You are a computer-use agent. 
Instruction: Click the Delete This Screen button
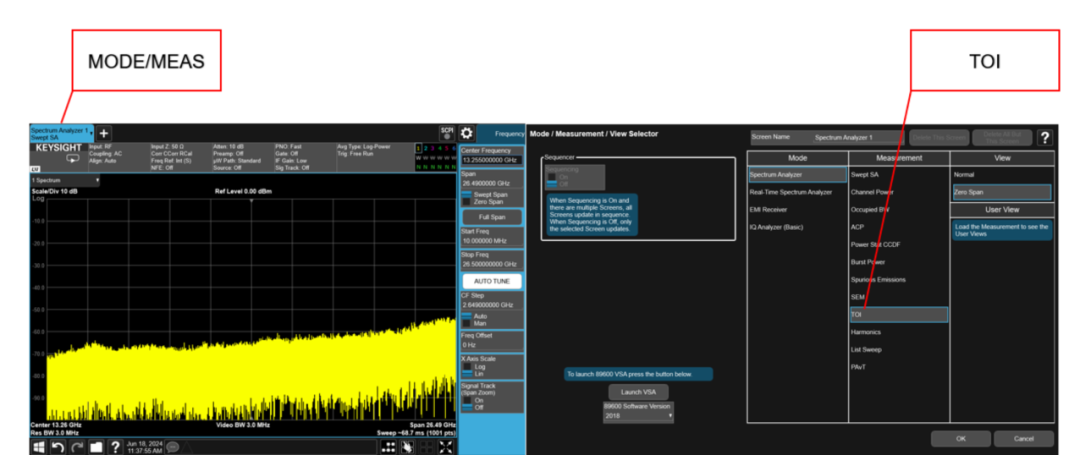coord(939,138)
